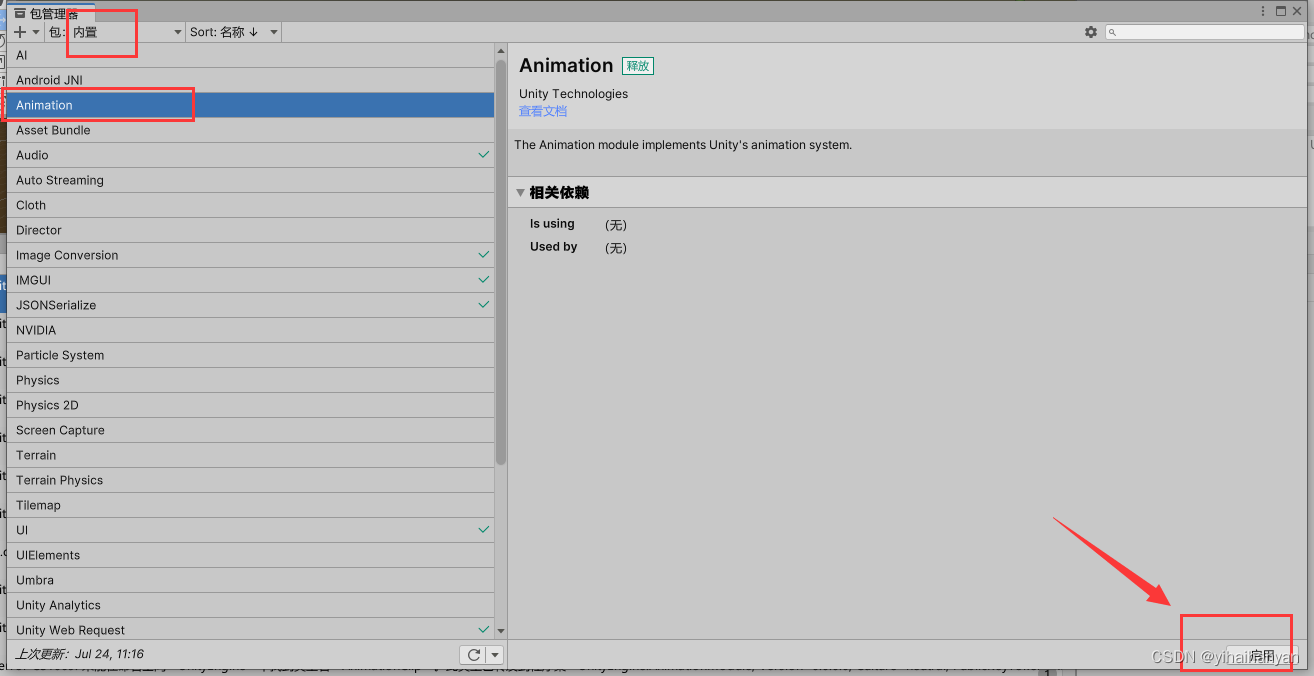Open the 包: 内置 package scope dropdown
This screenshot has width=1314, height=676.
coord(116,32)
